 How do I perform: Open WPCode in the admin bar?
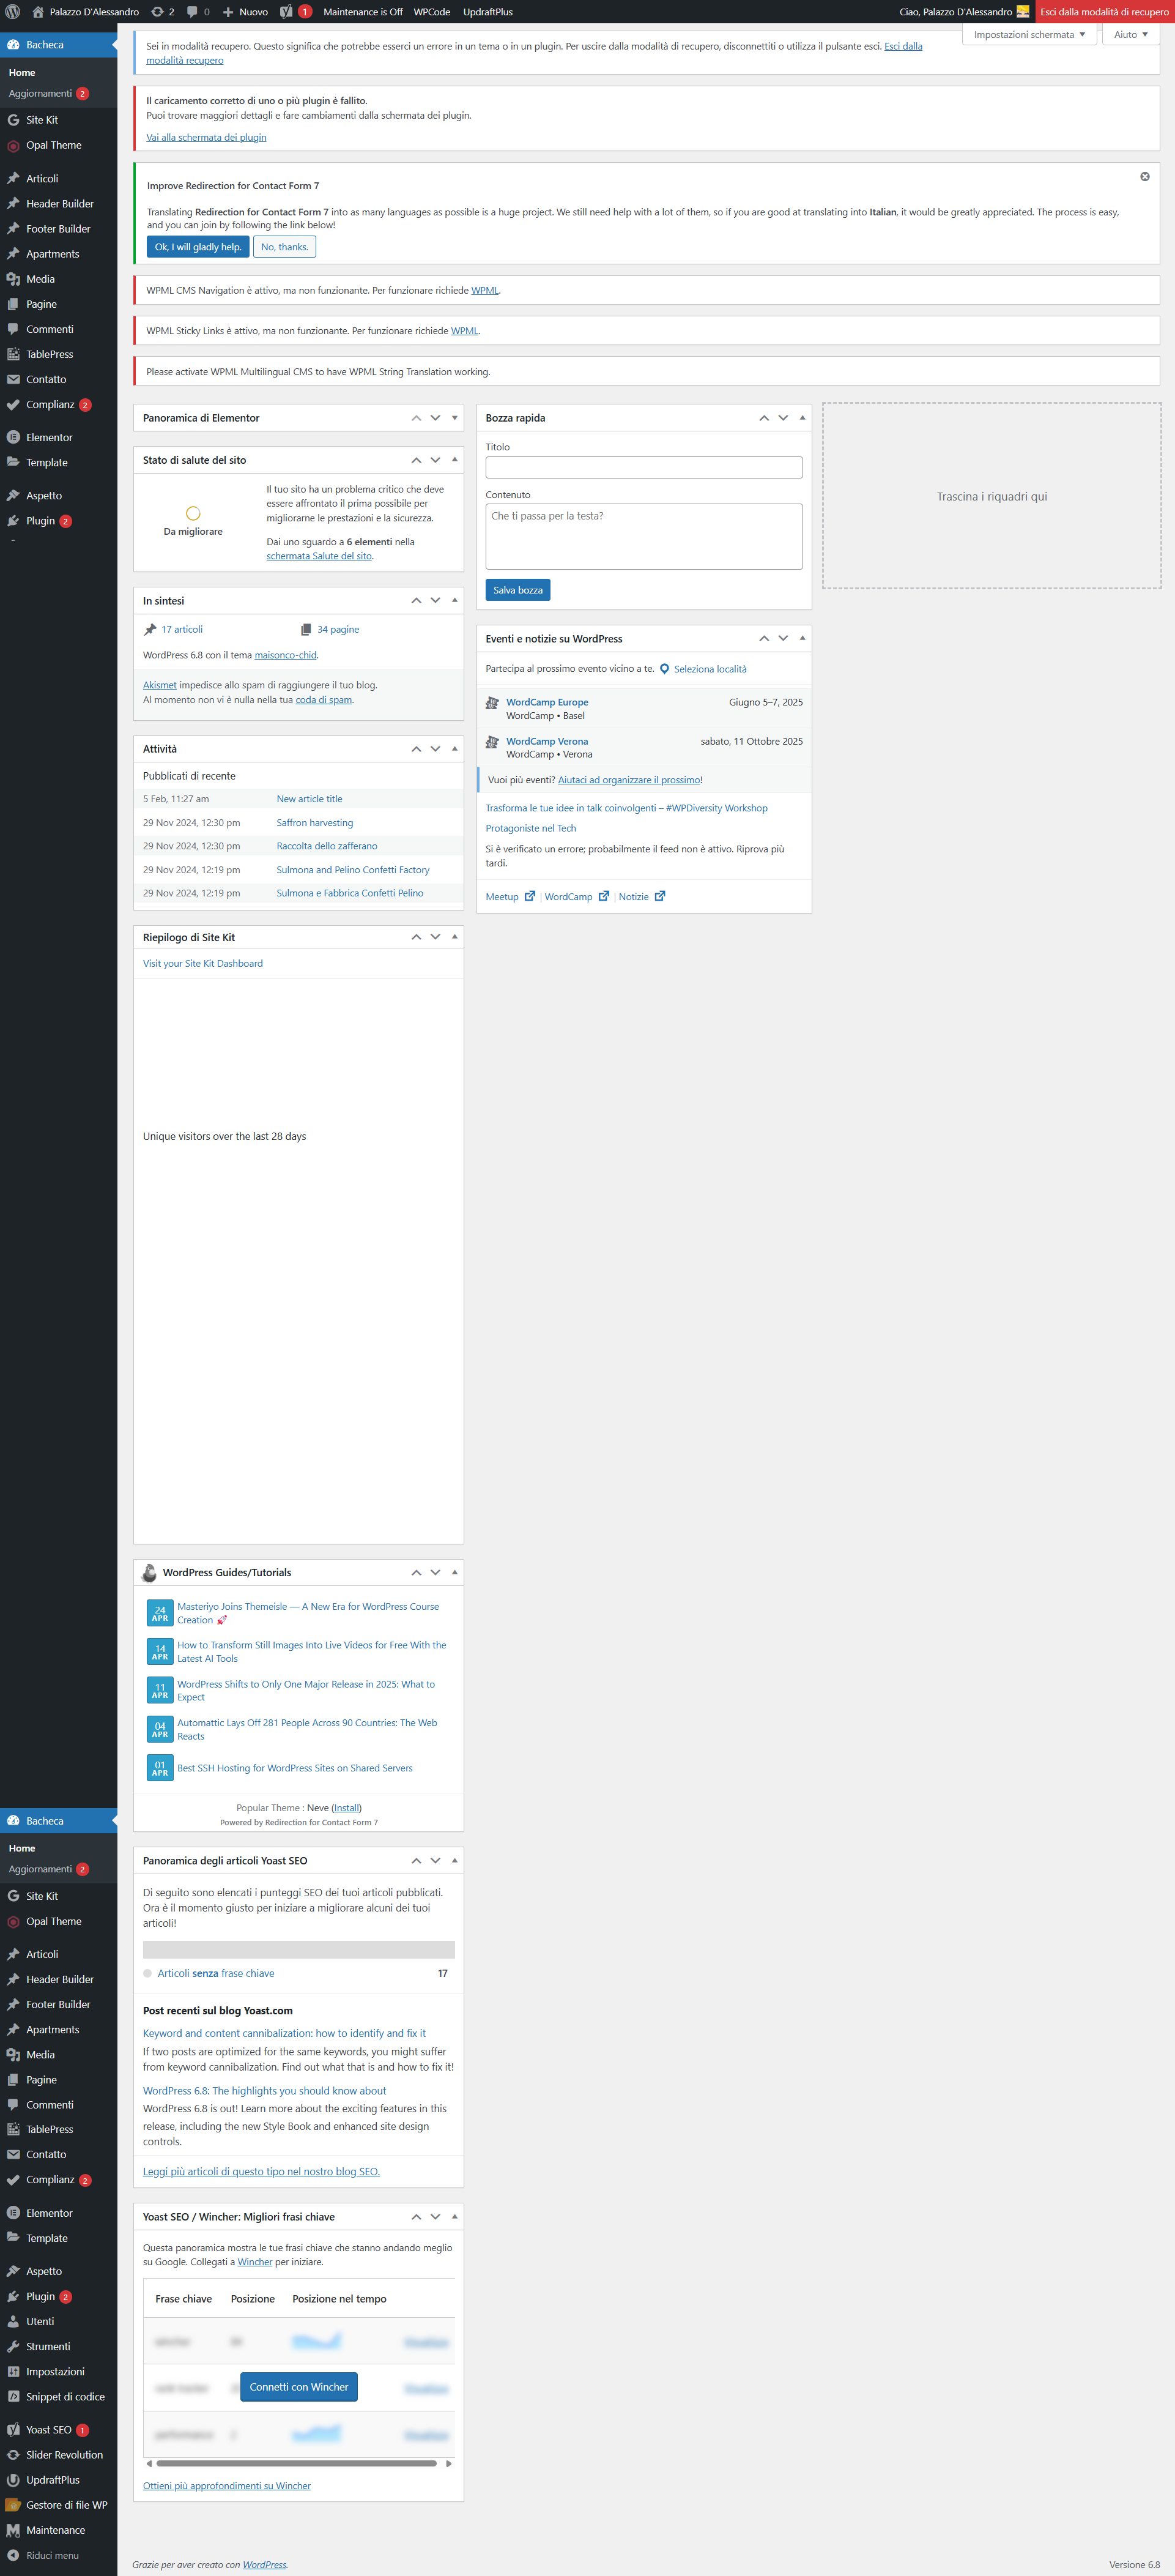click(x=432, y=12)
